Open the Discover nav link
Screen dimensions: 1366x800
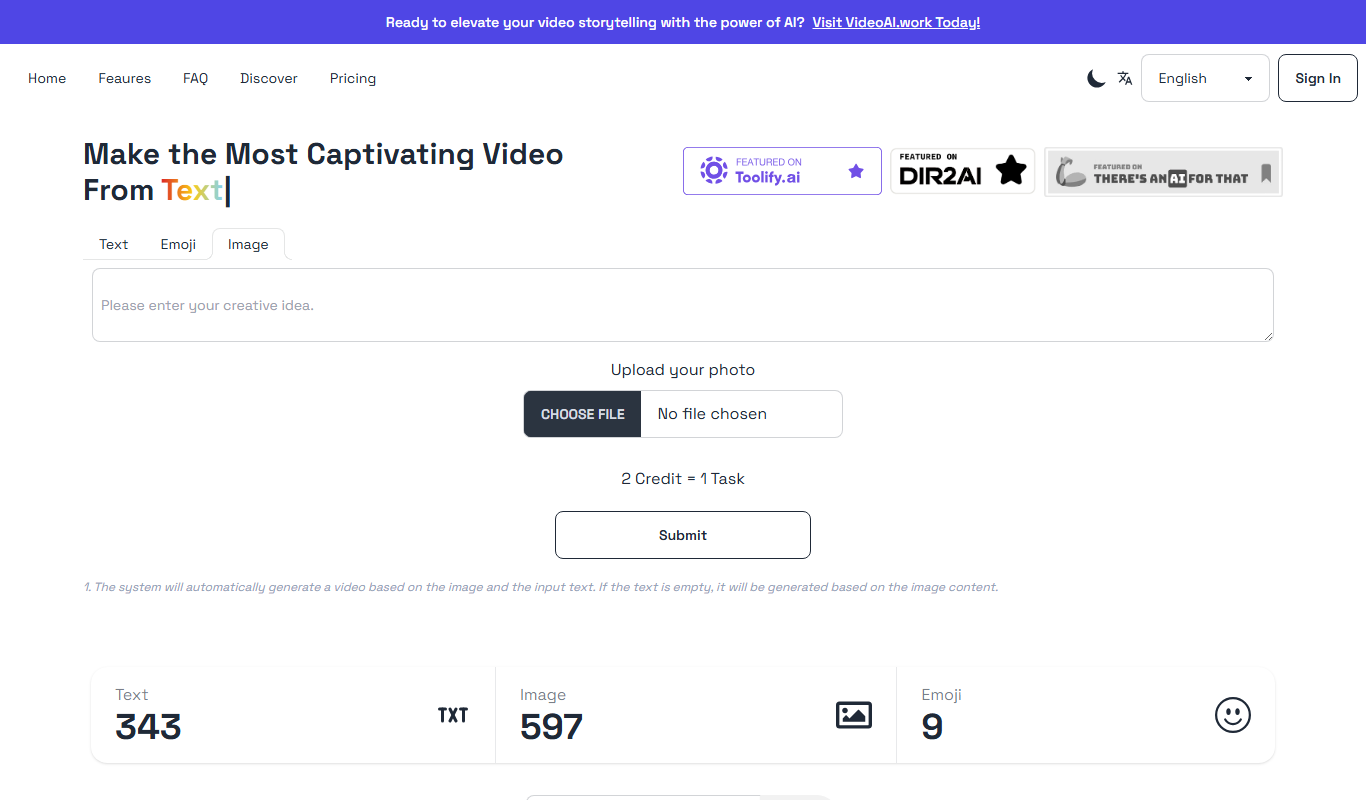point(269,78)
